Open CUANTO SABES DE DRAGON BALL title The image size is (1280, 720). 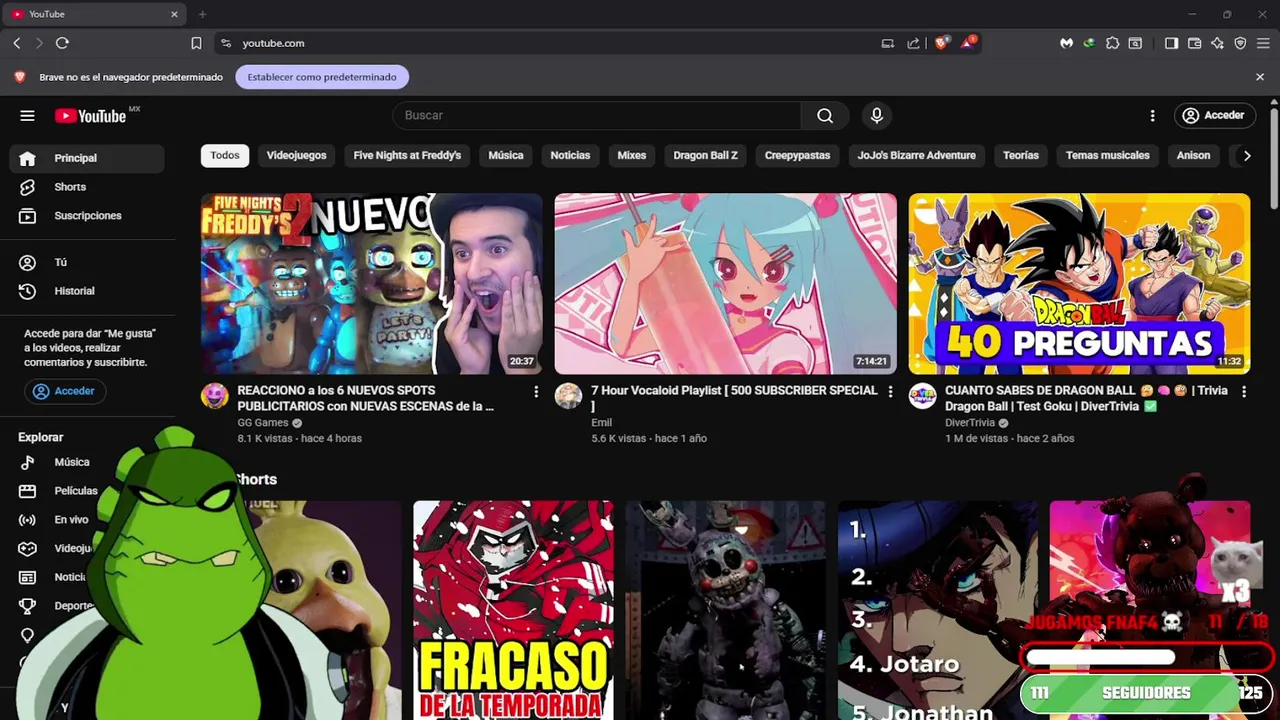(1086, 398)
